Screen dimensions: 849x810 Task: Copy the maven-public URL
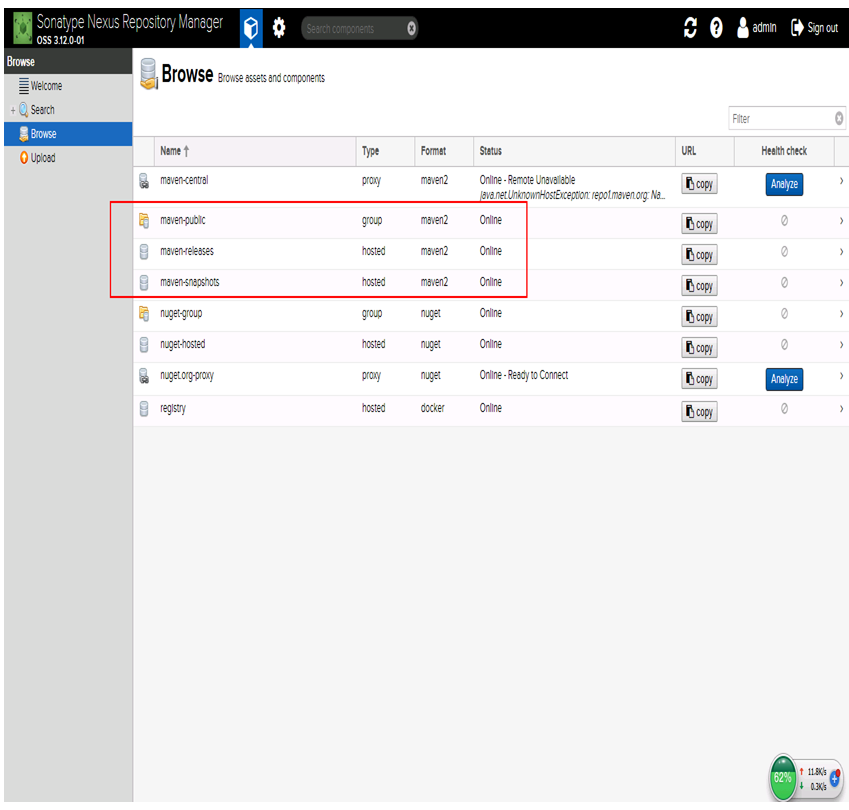pyautogui.click(x=699, y=224)
